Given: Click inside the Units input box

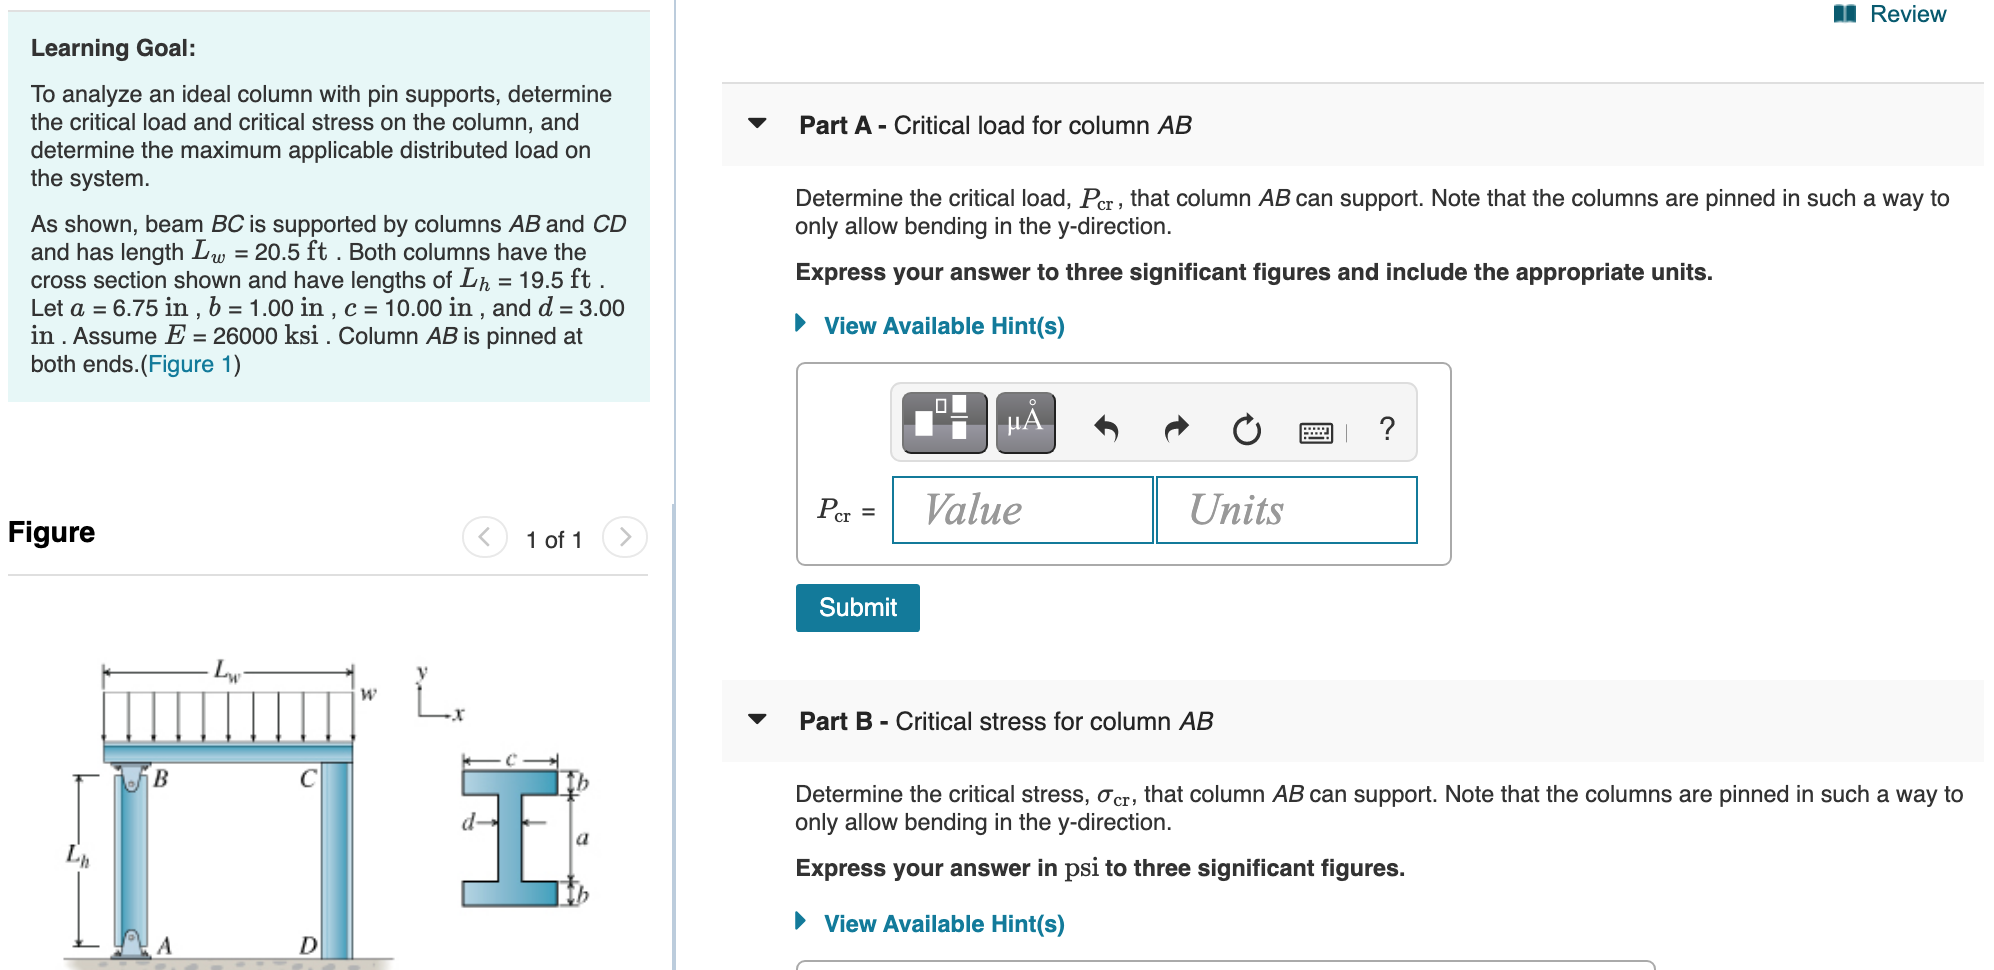Looking at the screenshot, I should click(x=1286, y=510).
